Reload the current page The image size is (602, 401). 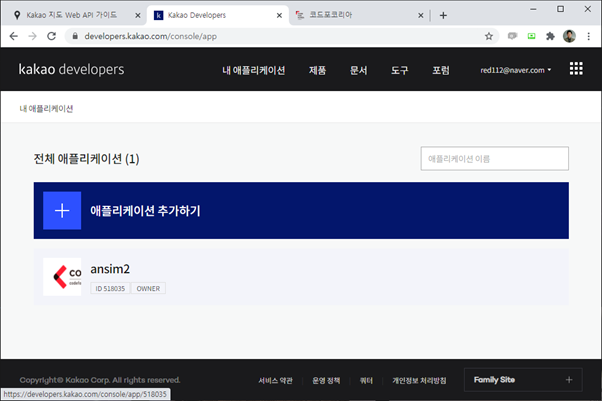(x=51, y=36)
